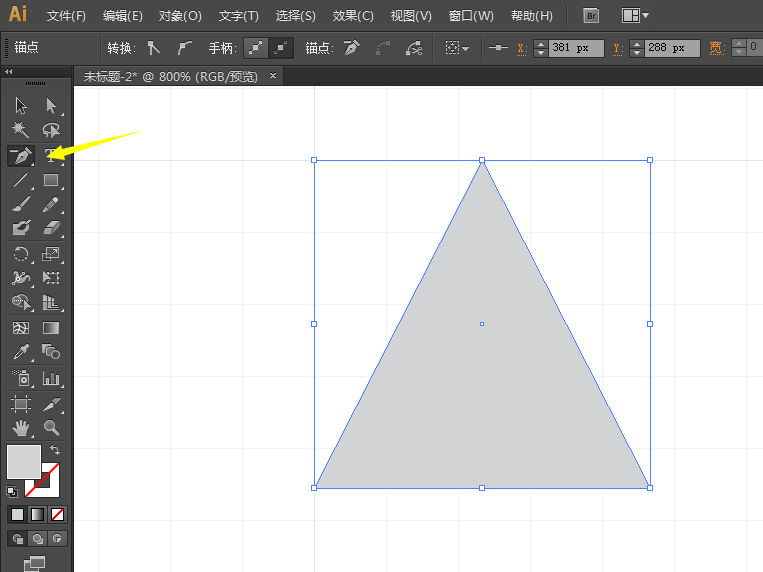Viewport: 763px width, 572px height.
Task: Select the Eraser tool
Action: tap(51, 227)
